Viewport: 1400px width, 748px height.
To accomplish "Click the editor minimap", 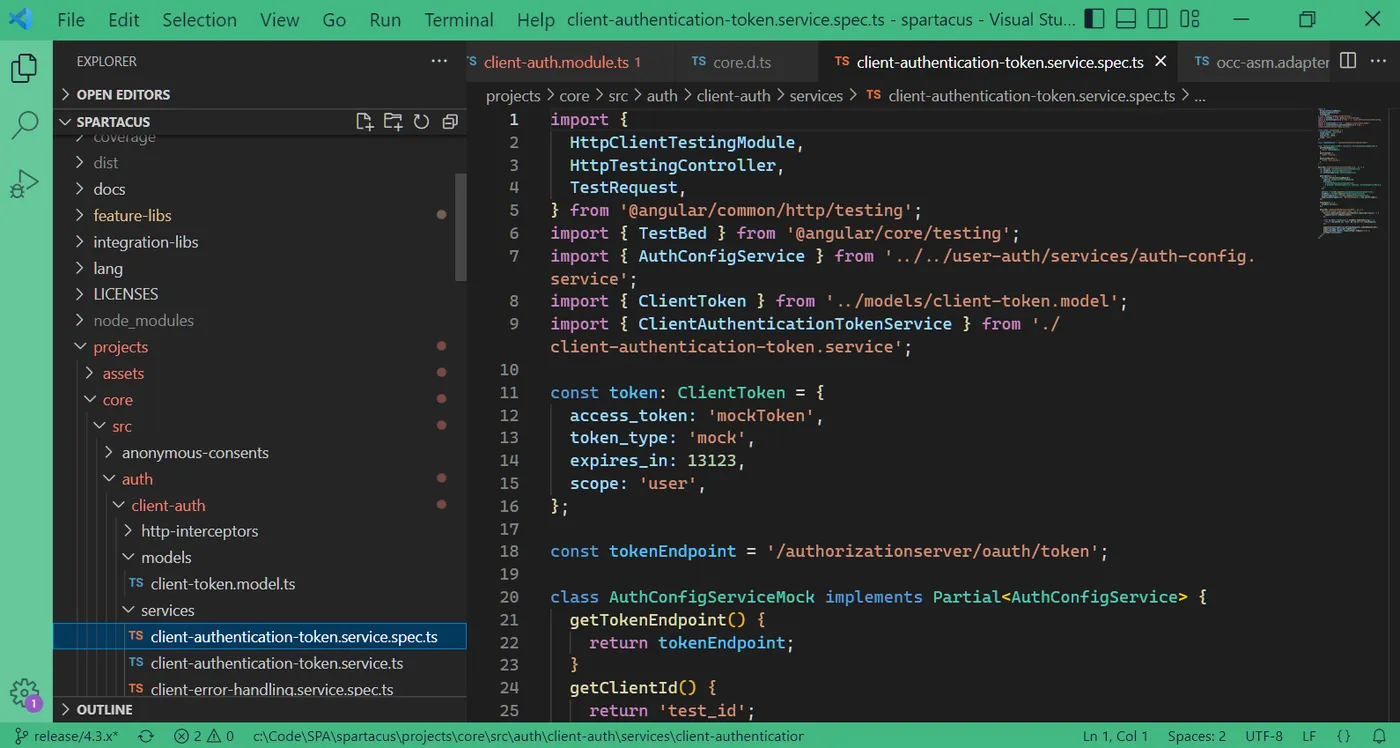I will (x=1350, y=172).
